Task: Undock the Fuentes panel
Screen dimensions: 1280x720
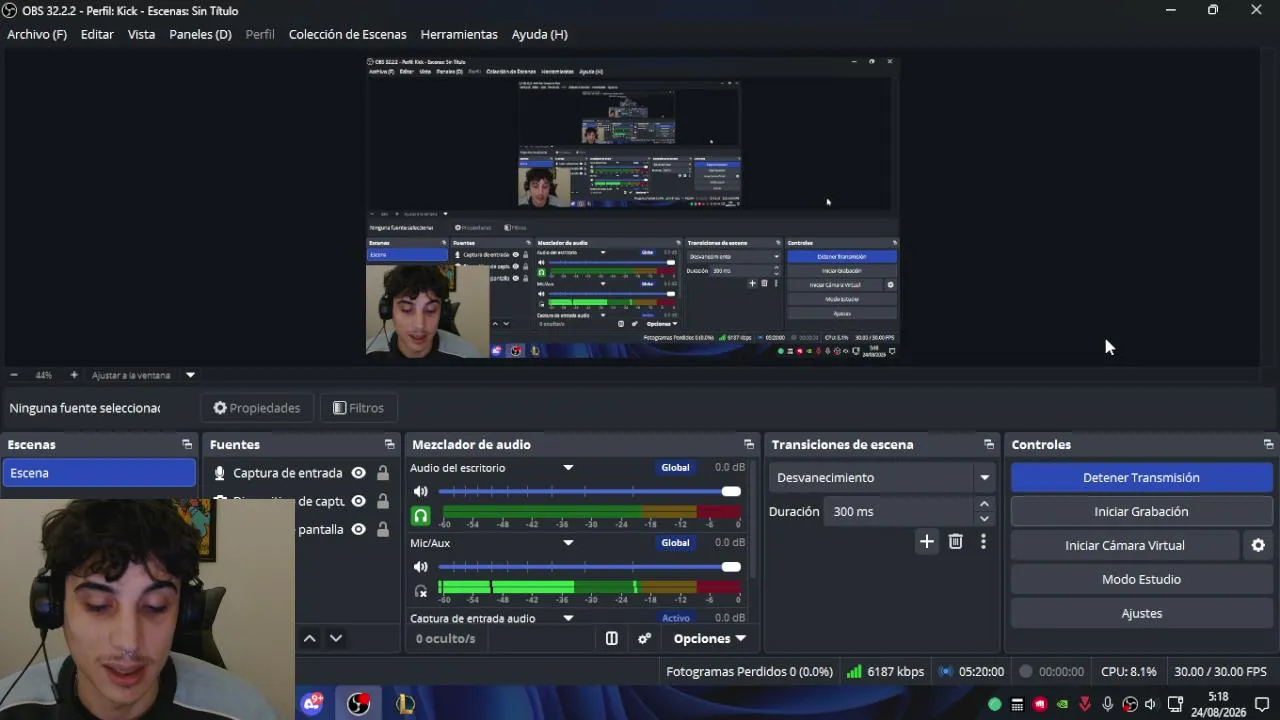Action: pos(390,444)
